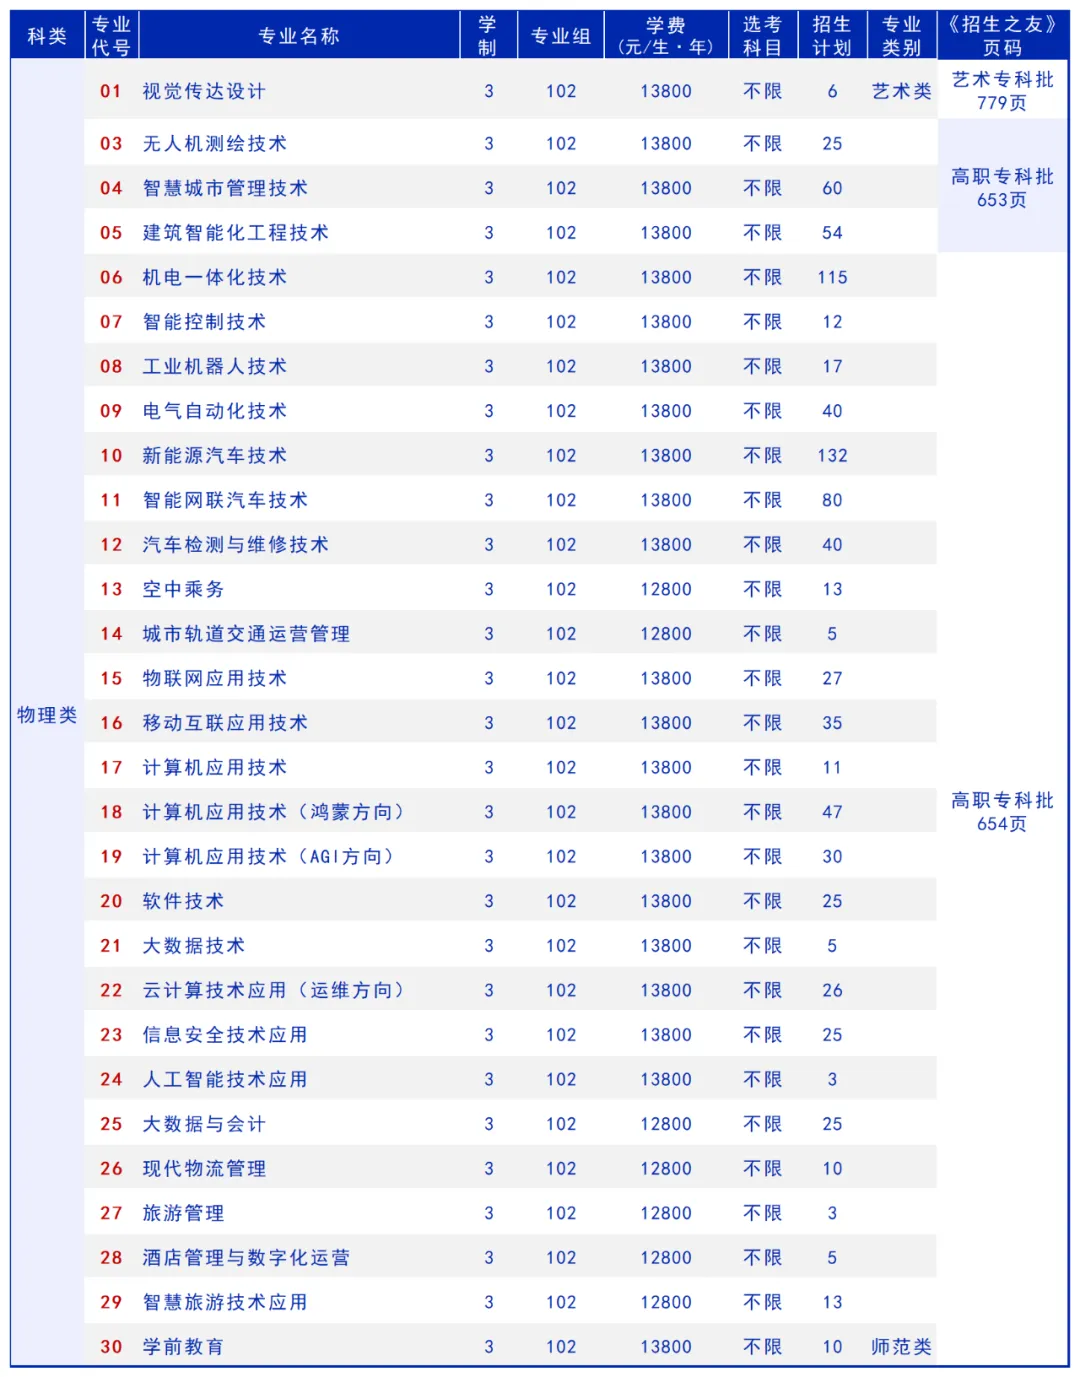Select major 智能控制技术
The height and width of the screenshot is (1377, 1080).
coord(204,322)
